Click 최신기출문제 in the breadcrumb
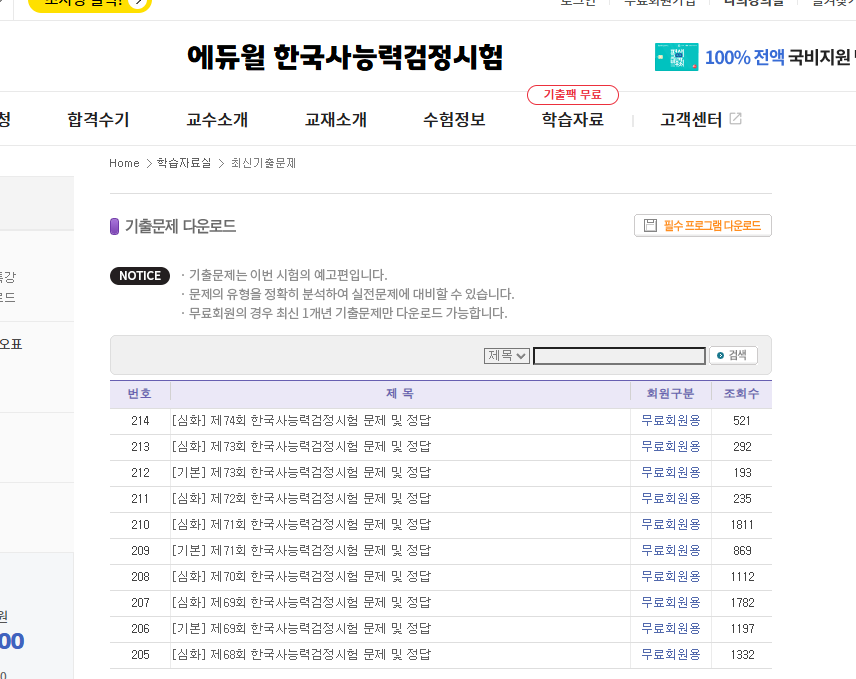 click(x=263, y=163)
